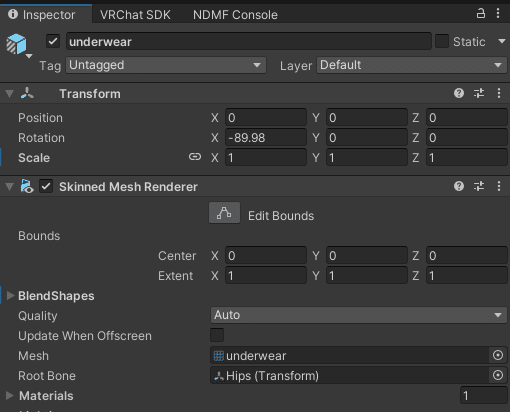Expand the BlendShapes section
Viewport: 510px width, 412px height.
[x=10, y=296]
